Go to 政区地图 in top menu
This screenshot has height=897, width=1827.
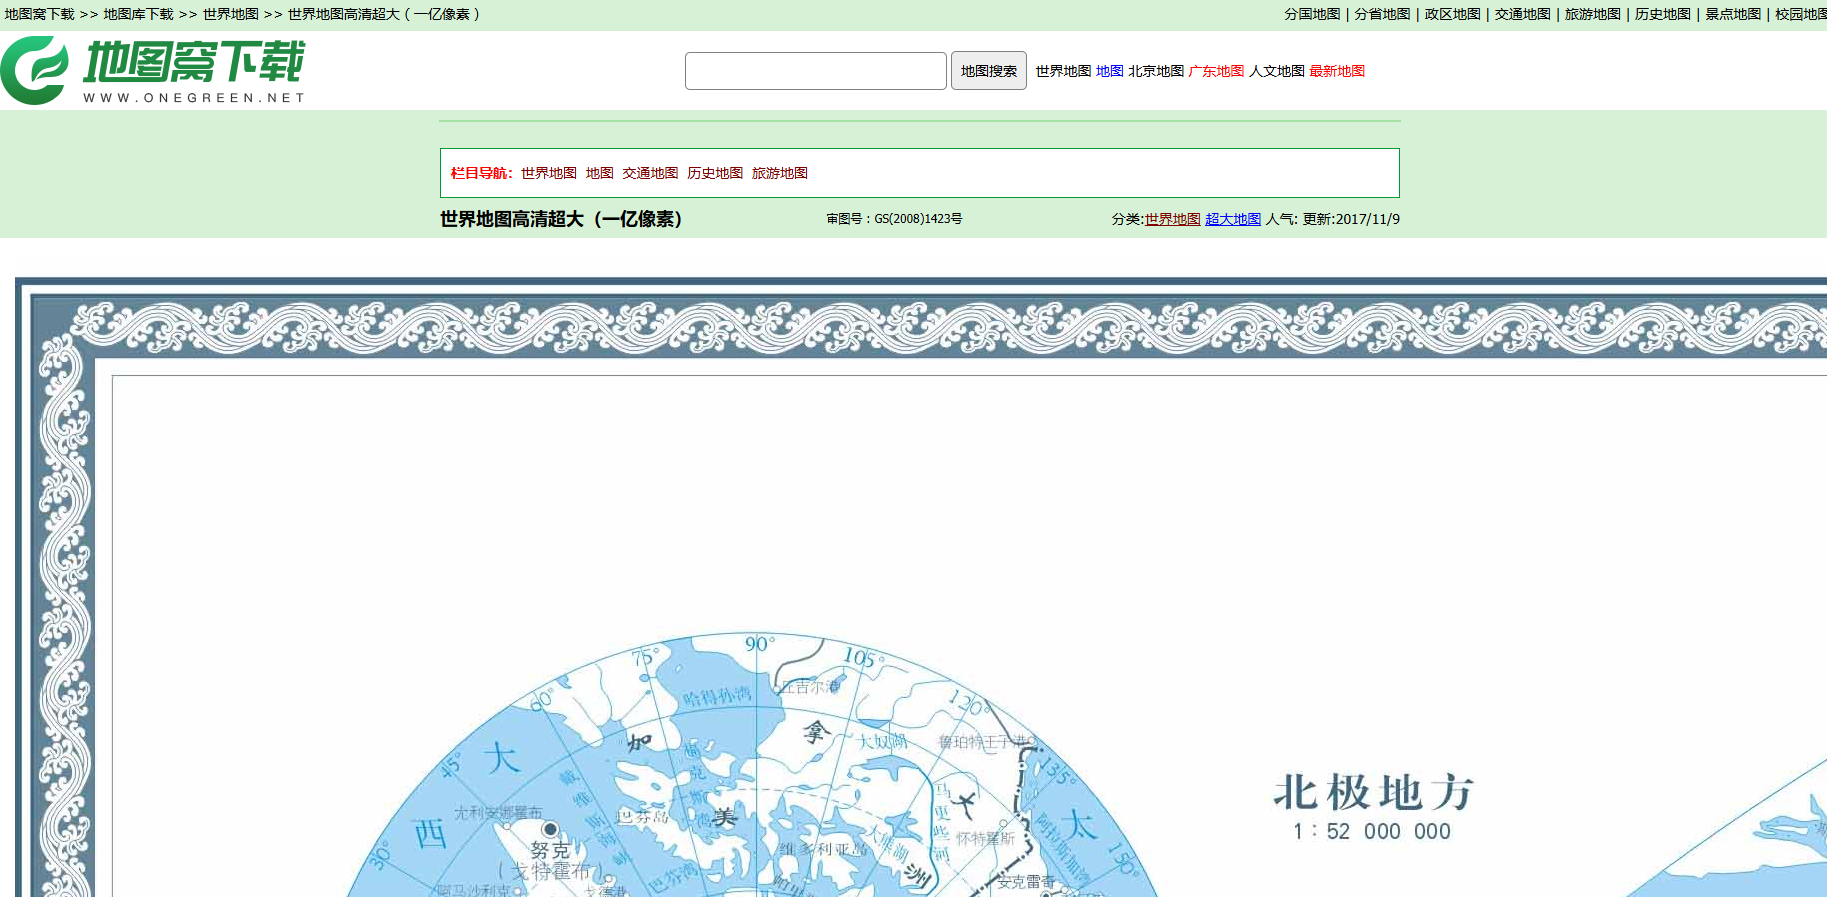coord(1451,14)
